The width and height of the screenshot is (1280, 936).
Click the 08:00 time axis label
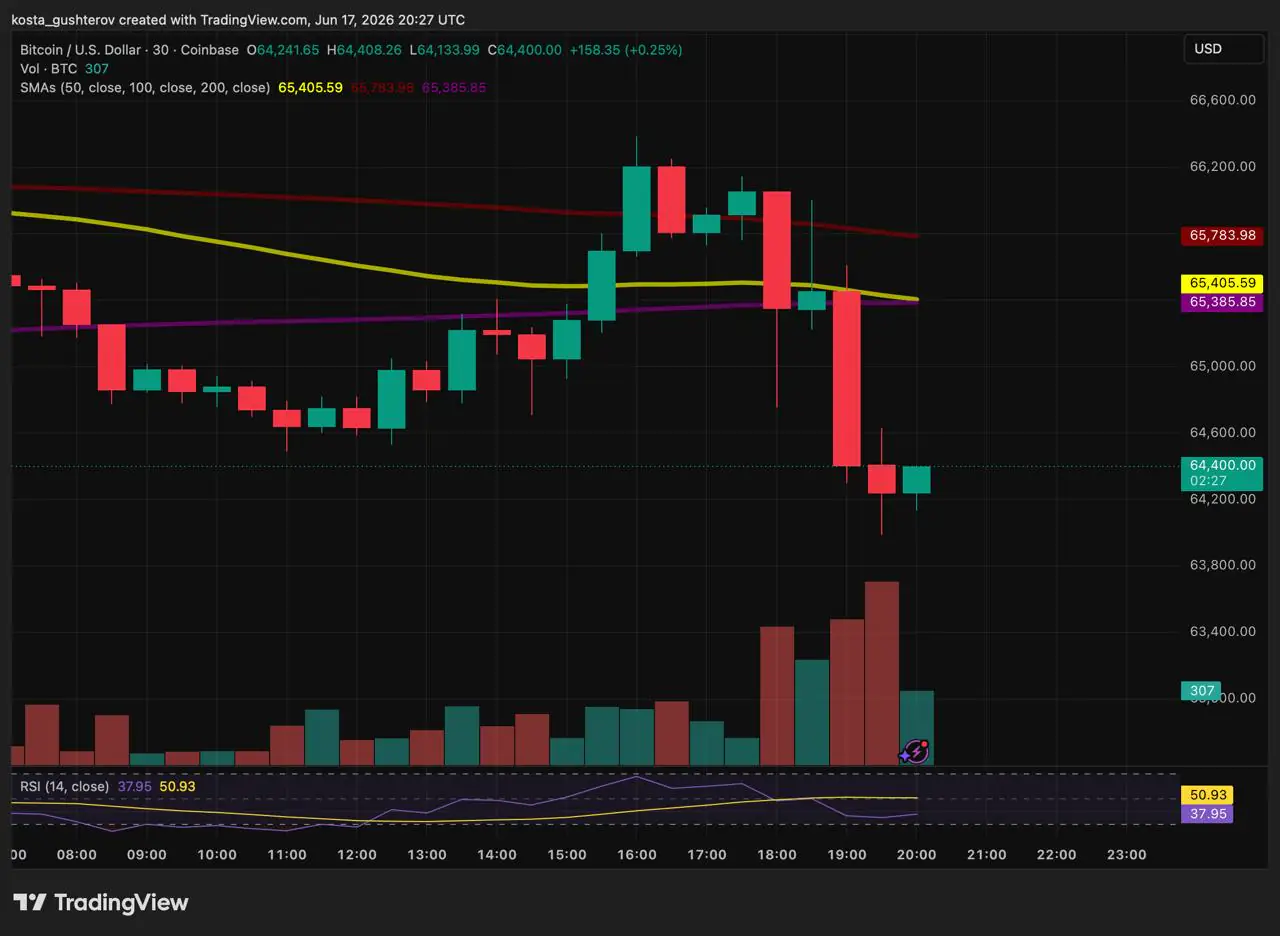tap(77, 855)
